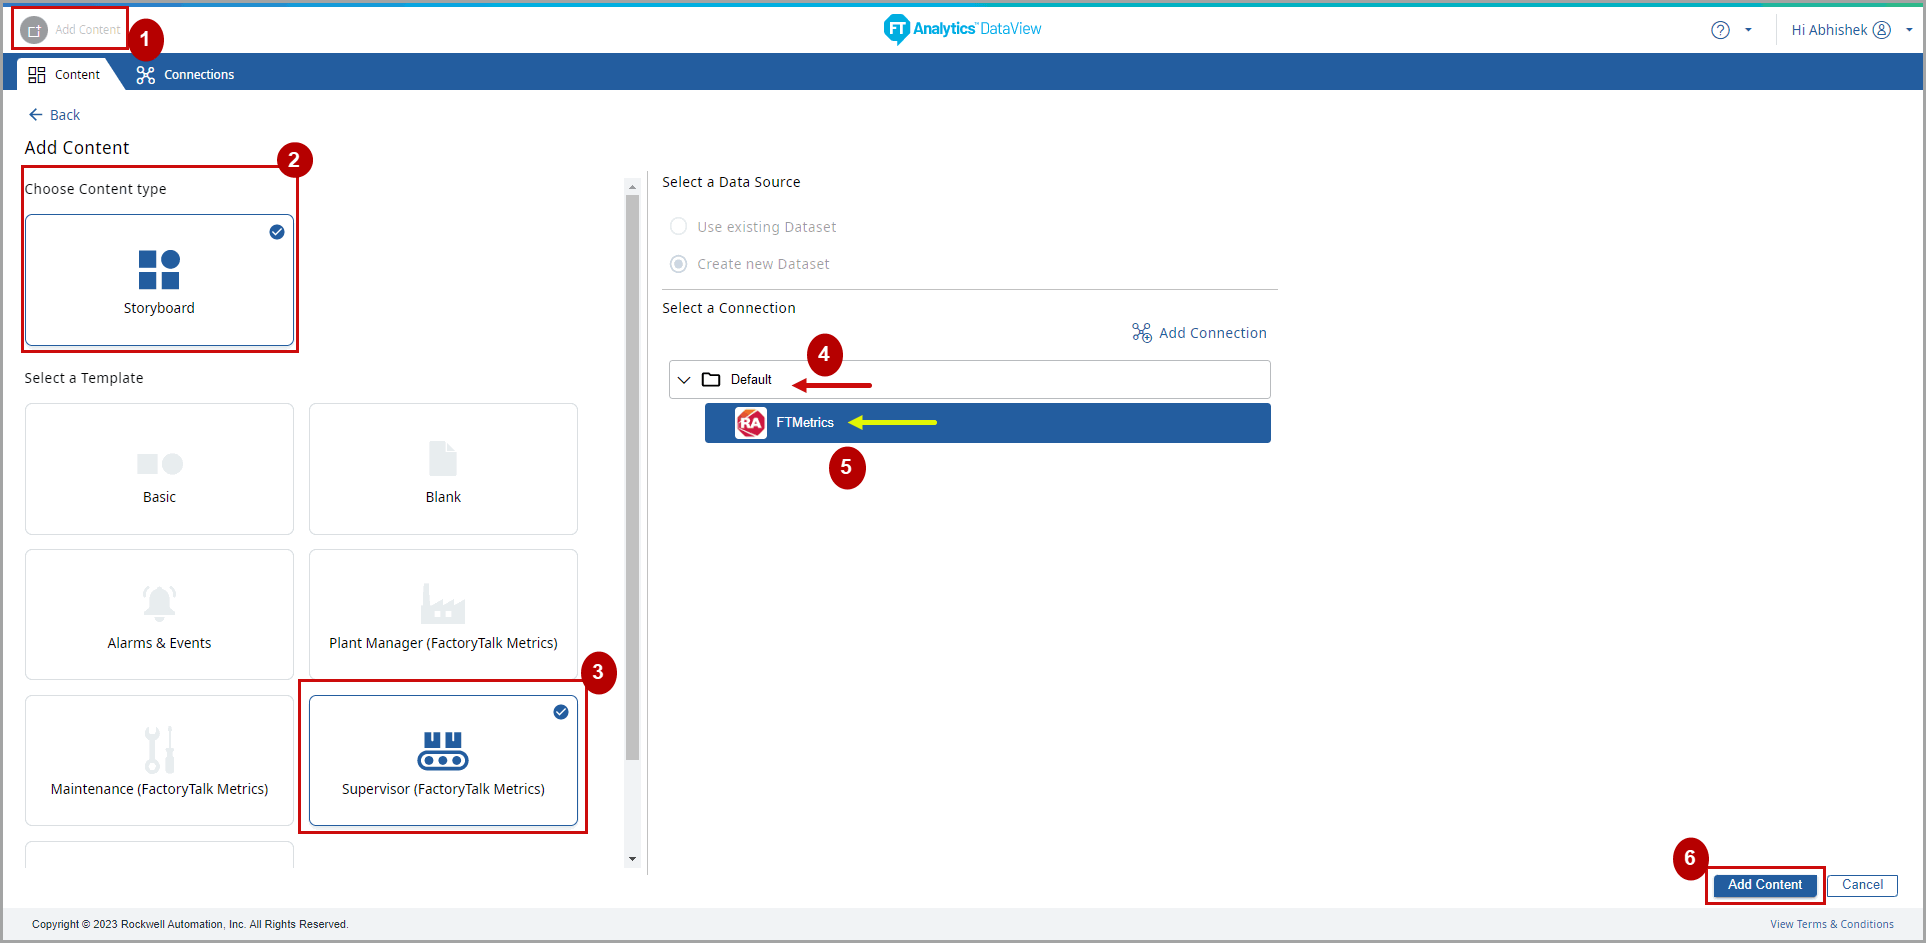The height and width of the screenshot is (943, 1926).
Task: Click the FT Analytics DataView logo
Action: pos(962,29)
